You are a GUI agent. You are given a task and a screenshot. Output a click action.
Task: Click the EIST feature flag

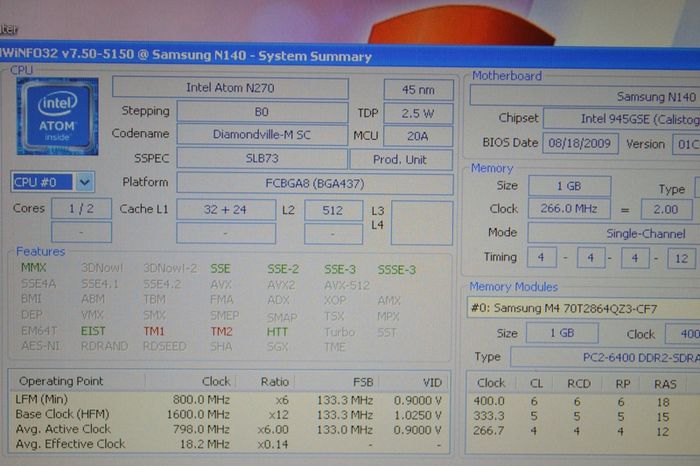click(93, 331)
